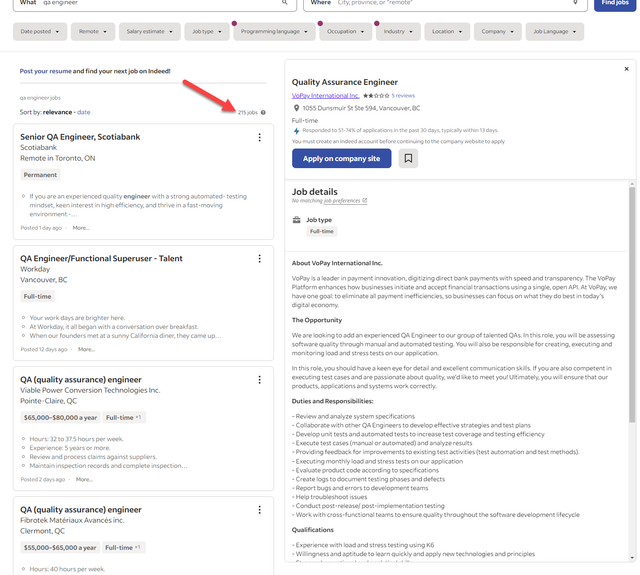Screen dimensions: 640x575
Task: Open the Job type filter dropdown
Action: coord(207,31)
